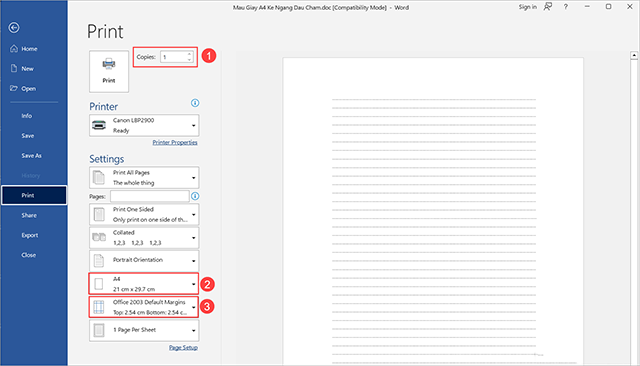Screen dimensions: 640x366
Task: Open the Canon LBP2900 printer dropdown
Action: [193, 126]
